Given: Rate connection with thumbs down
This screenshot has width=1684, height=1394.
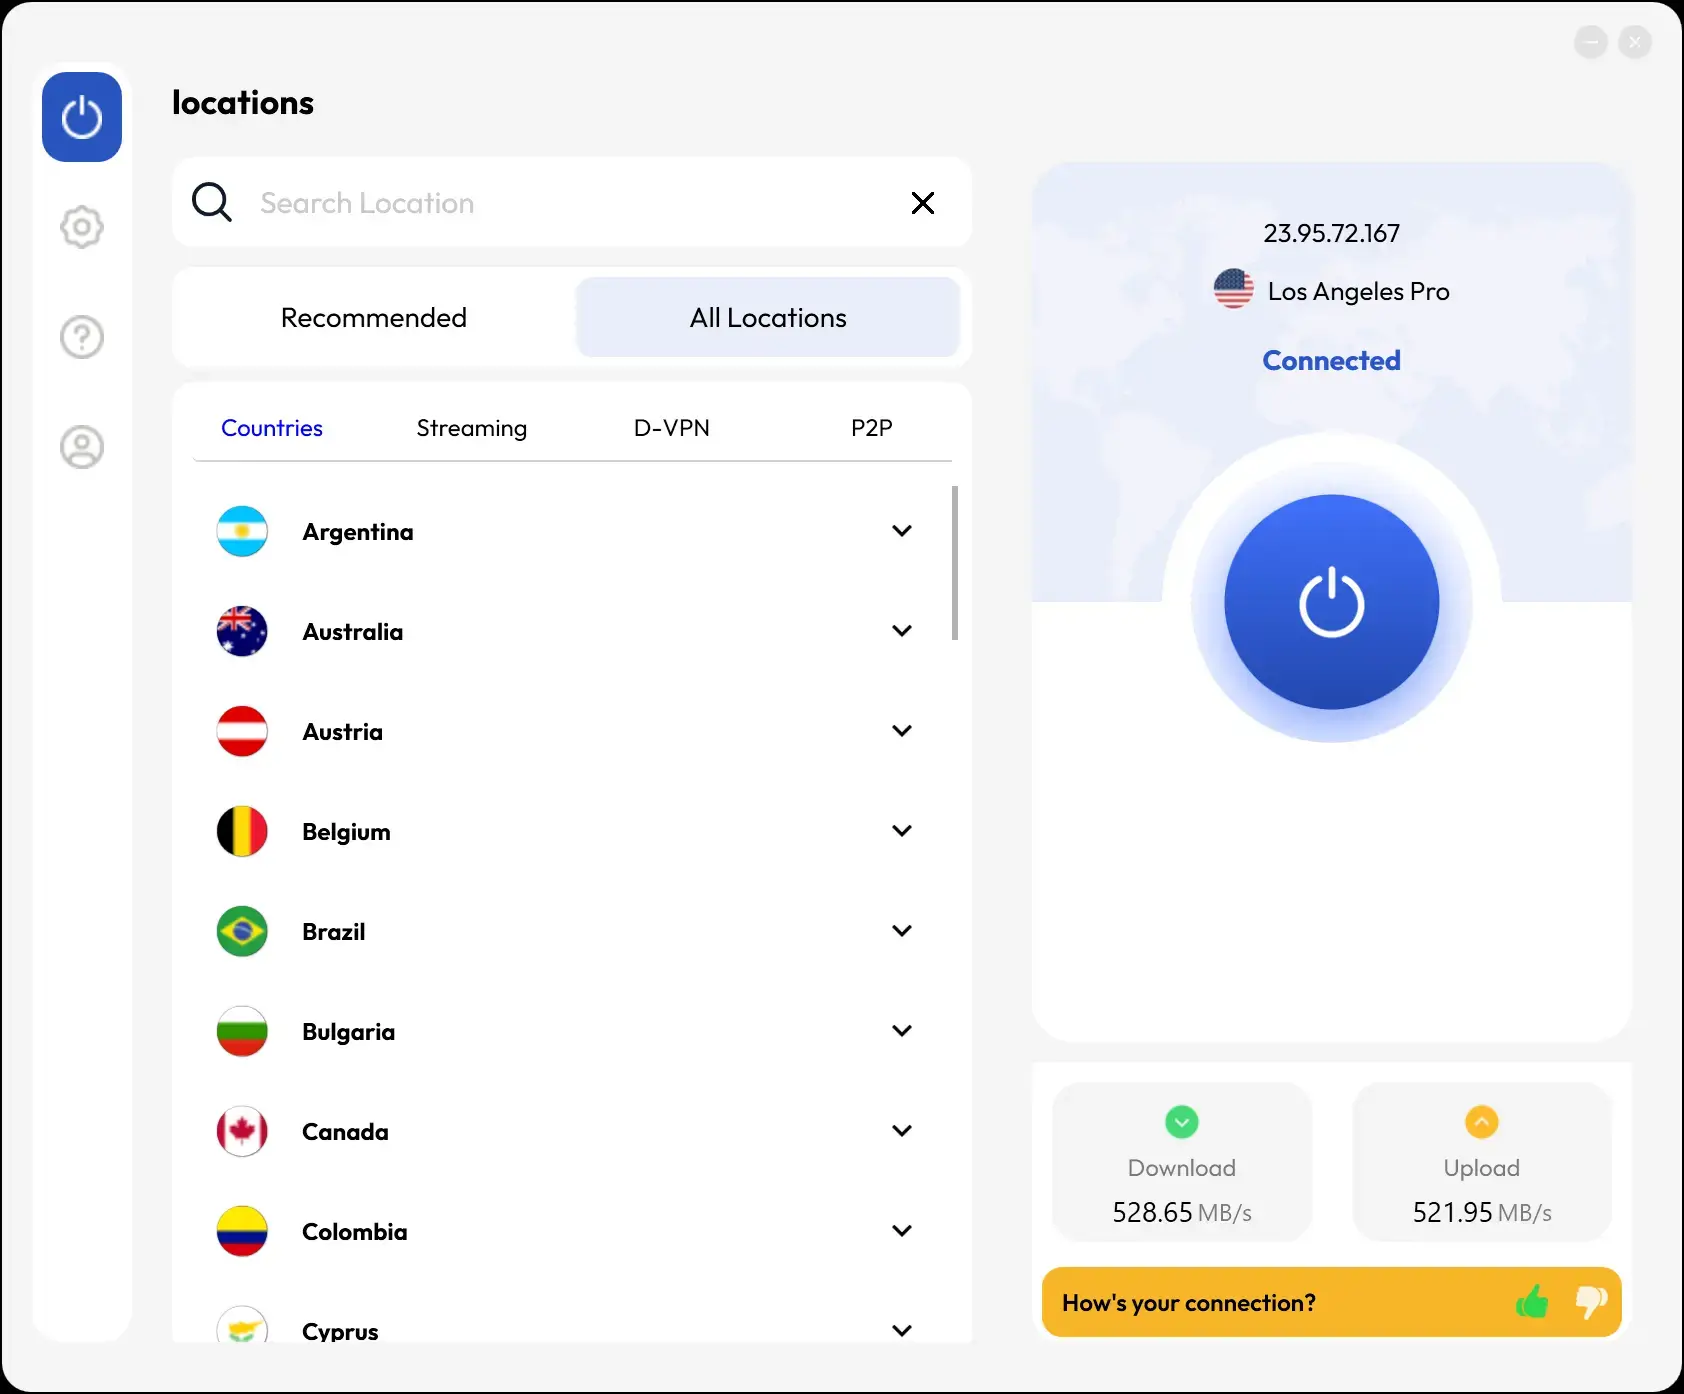Looking at the screenshot, I should (x=1591, y=1302).
